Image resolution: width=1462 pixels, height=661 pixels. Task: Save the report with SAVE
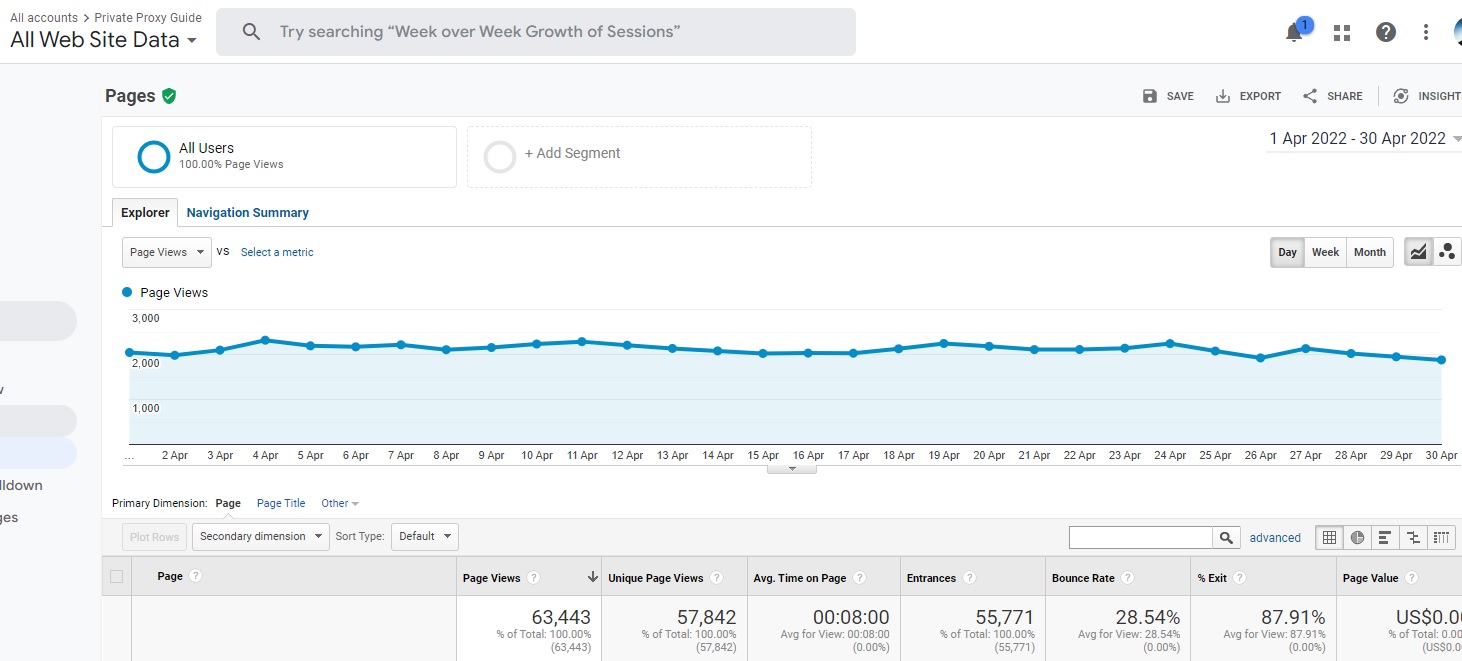click(1168, 96)
